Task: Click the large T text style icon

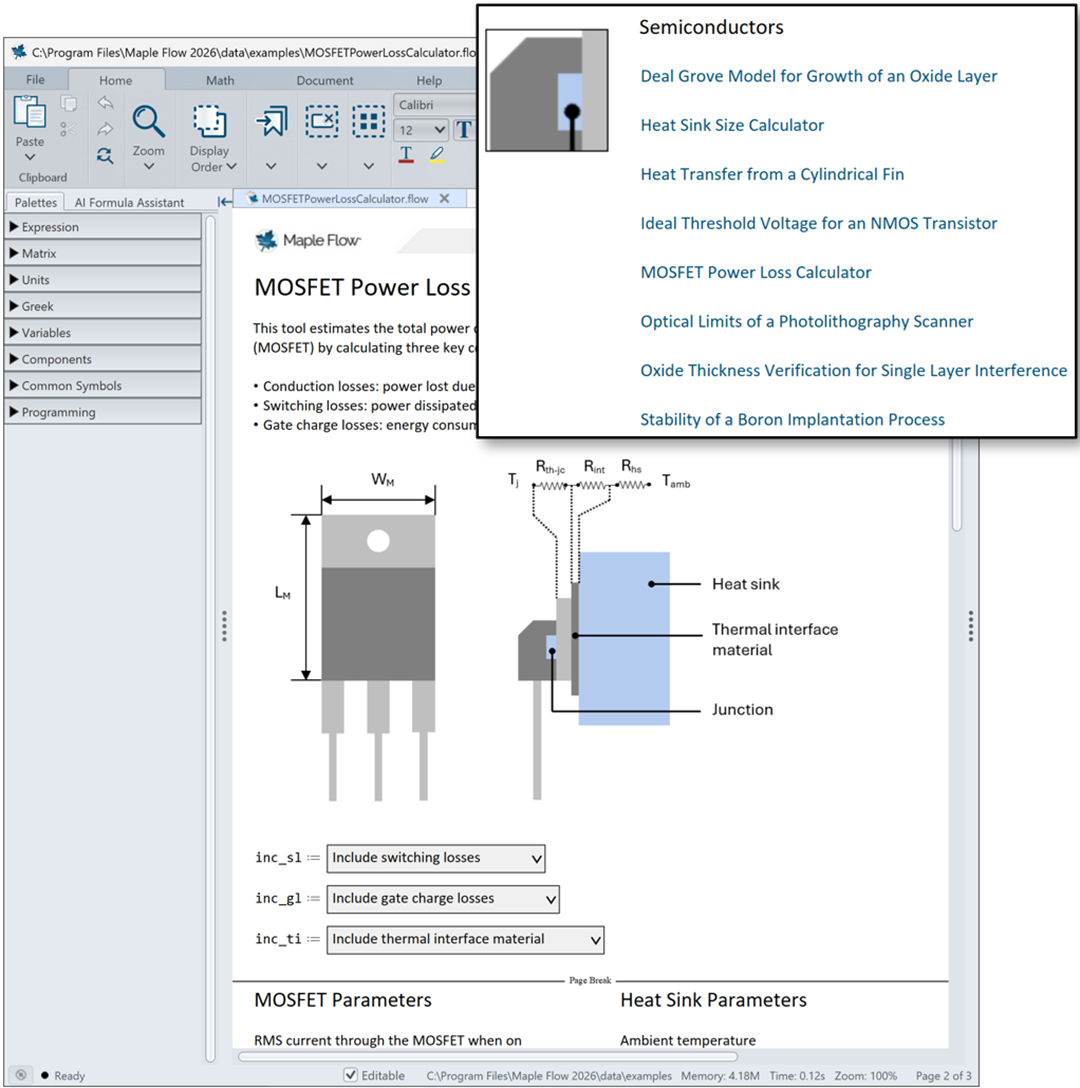Action: pyautogui.click(x=464, y=130)
